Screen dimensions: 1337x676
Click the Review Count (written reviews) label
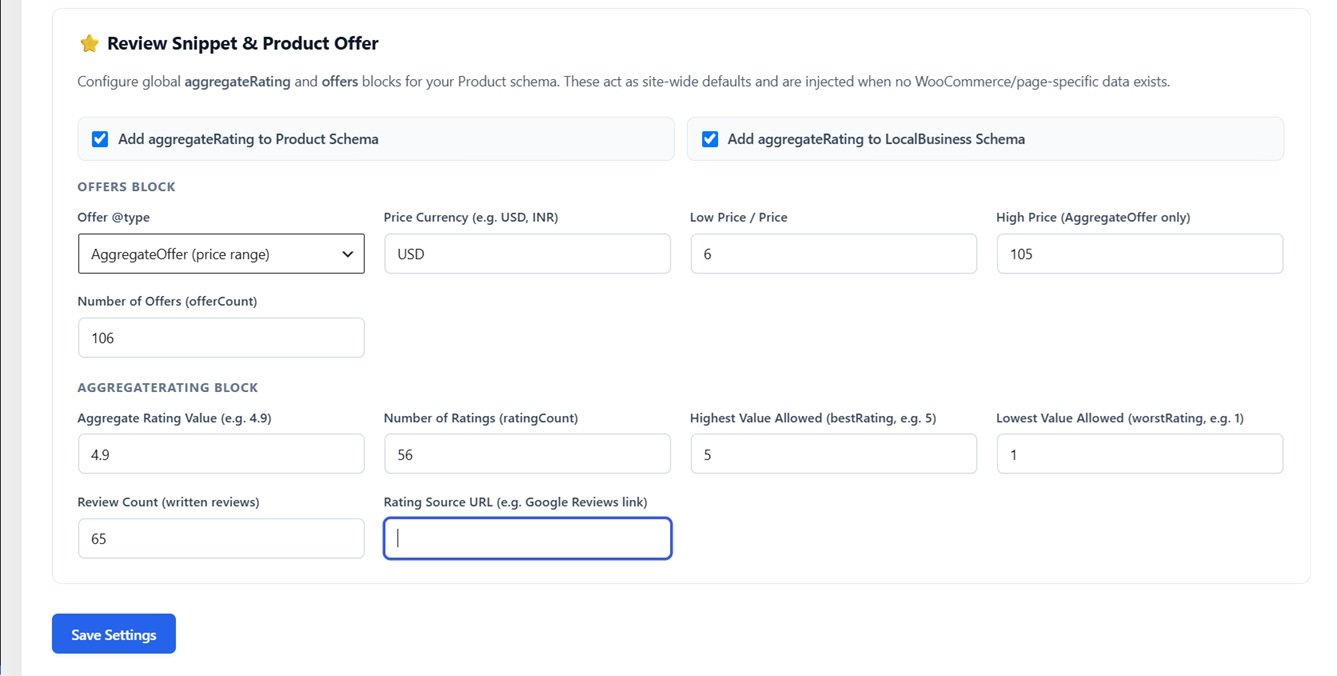[169, 502]
